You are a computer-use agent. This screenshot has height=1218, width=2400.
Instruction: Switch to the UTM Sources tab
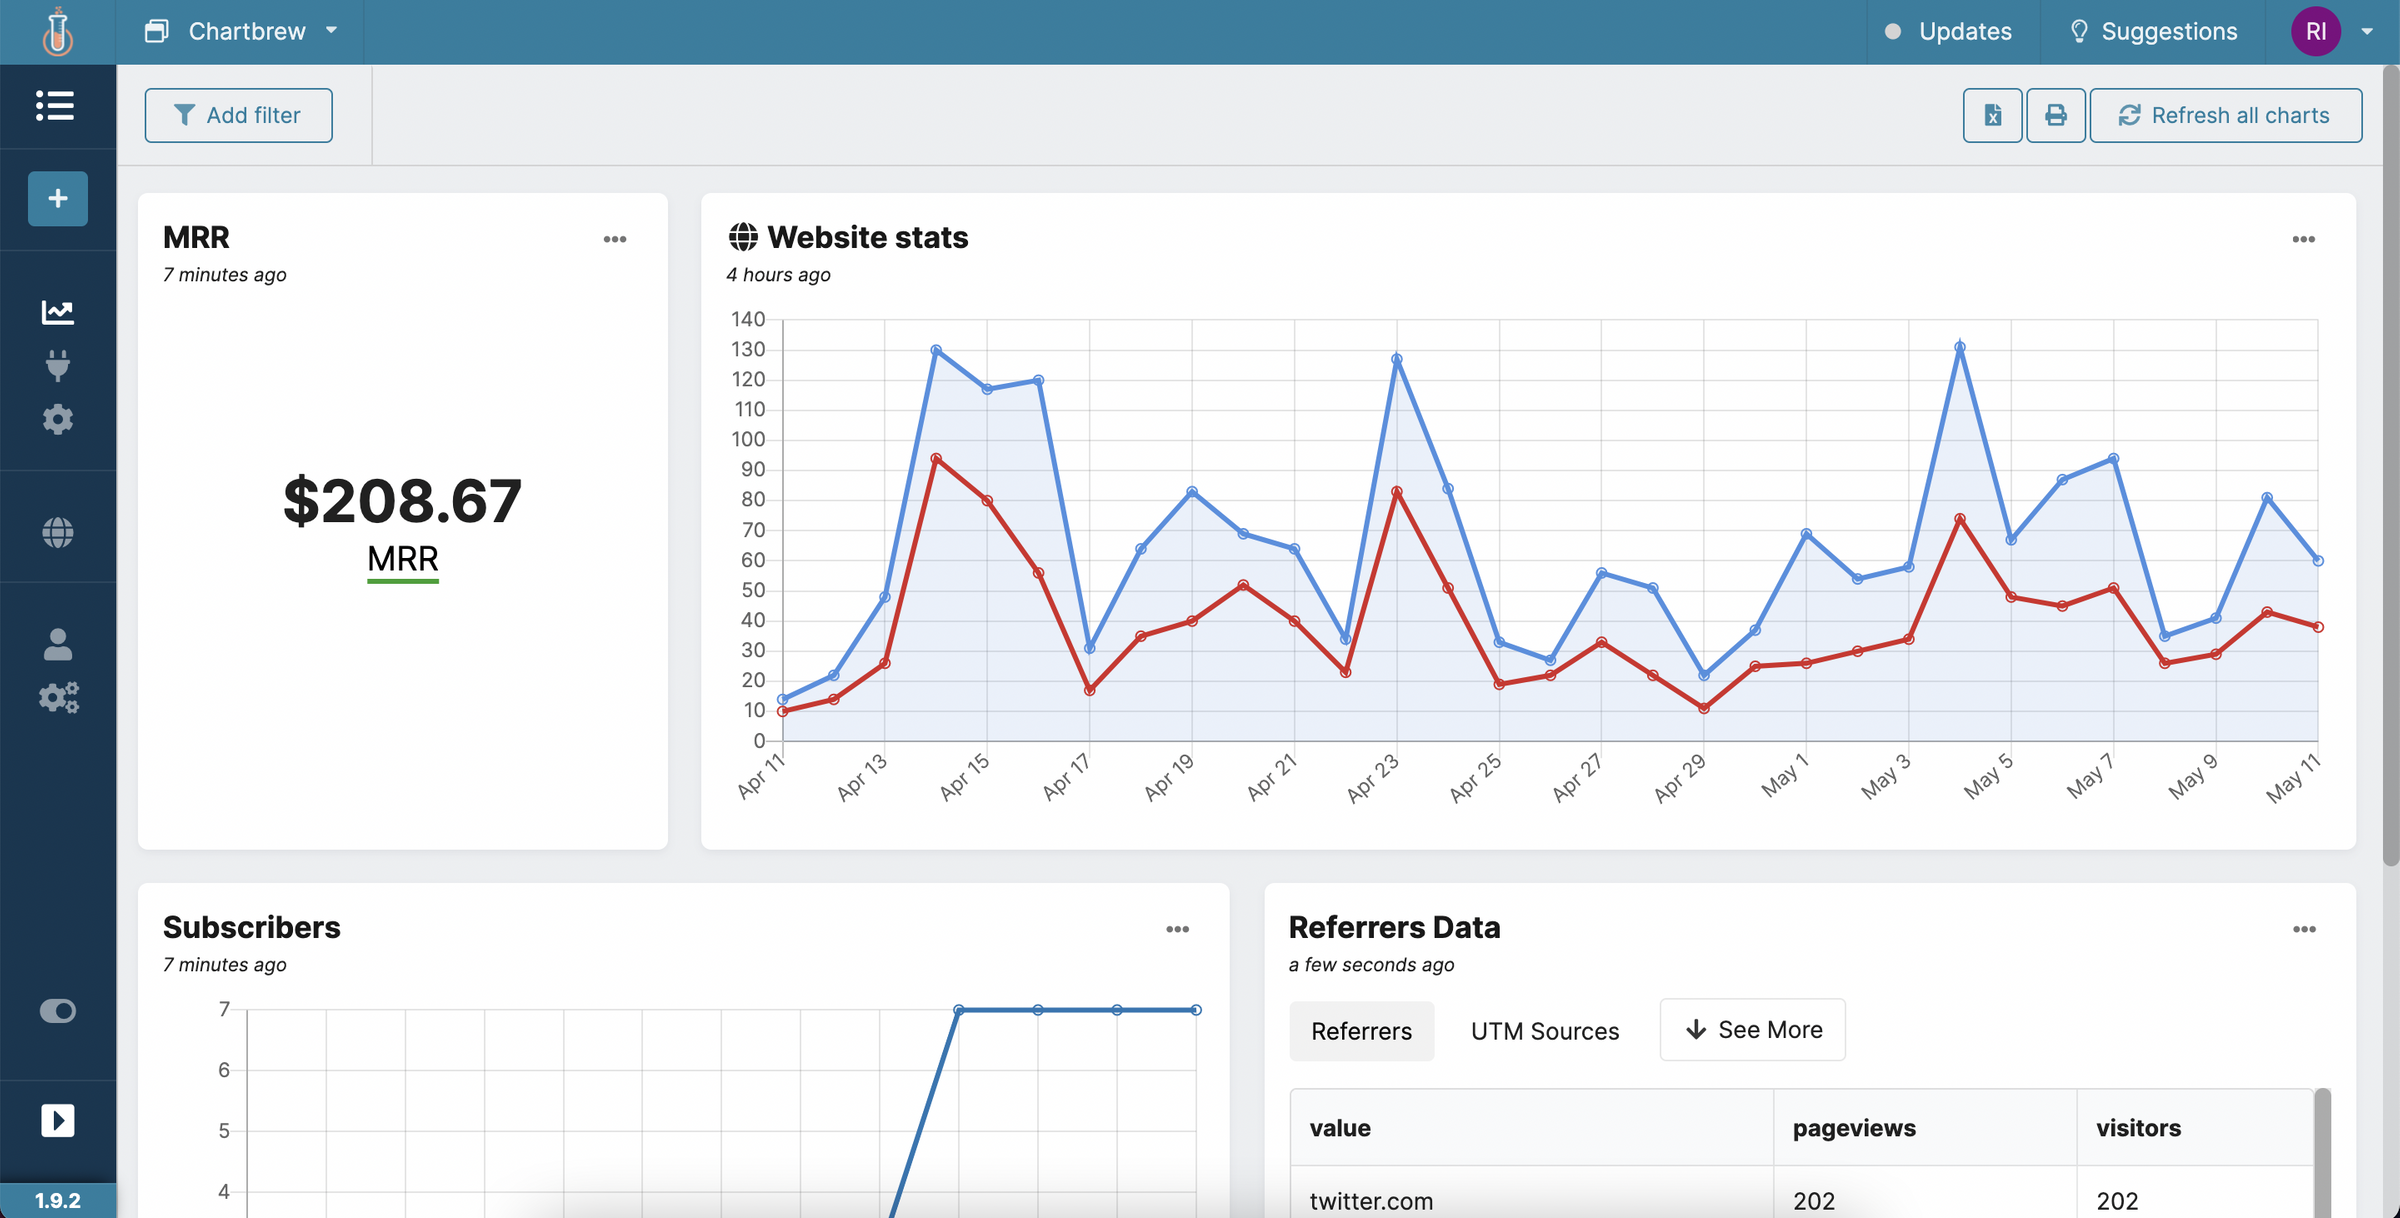click(1543, 1030)
